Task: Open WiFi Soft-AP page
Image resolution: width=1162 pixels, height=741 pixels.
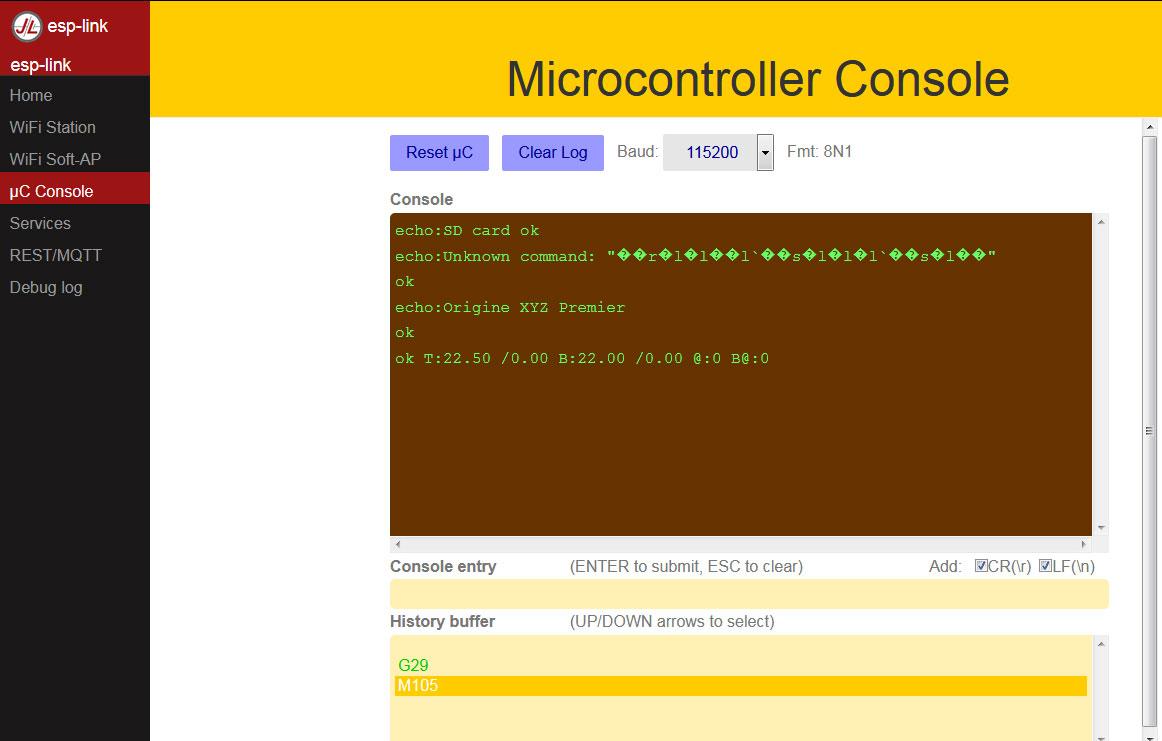Action: pos(55,159)
